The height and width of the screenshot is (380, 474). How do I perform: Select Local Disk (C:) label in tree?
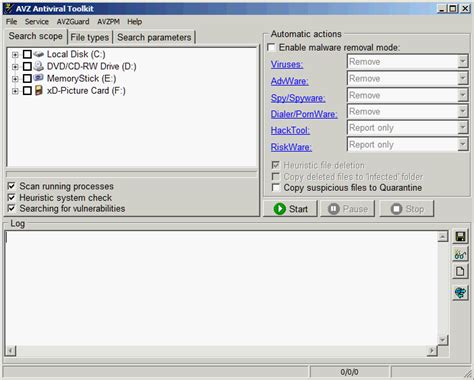coord(76,54)
